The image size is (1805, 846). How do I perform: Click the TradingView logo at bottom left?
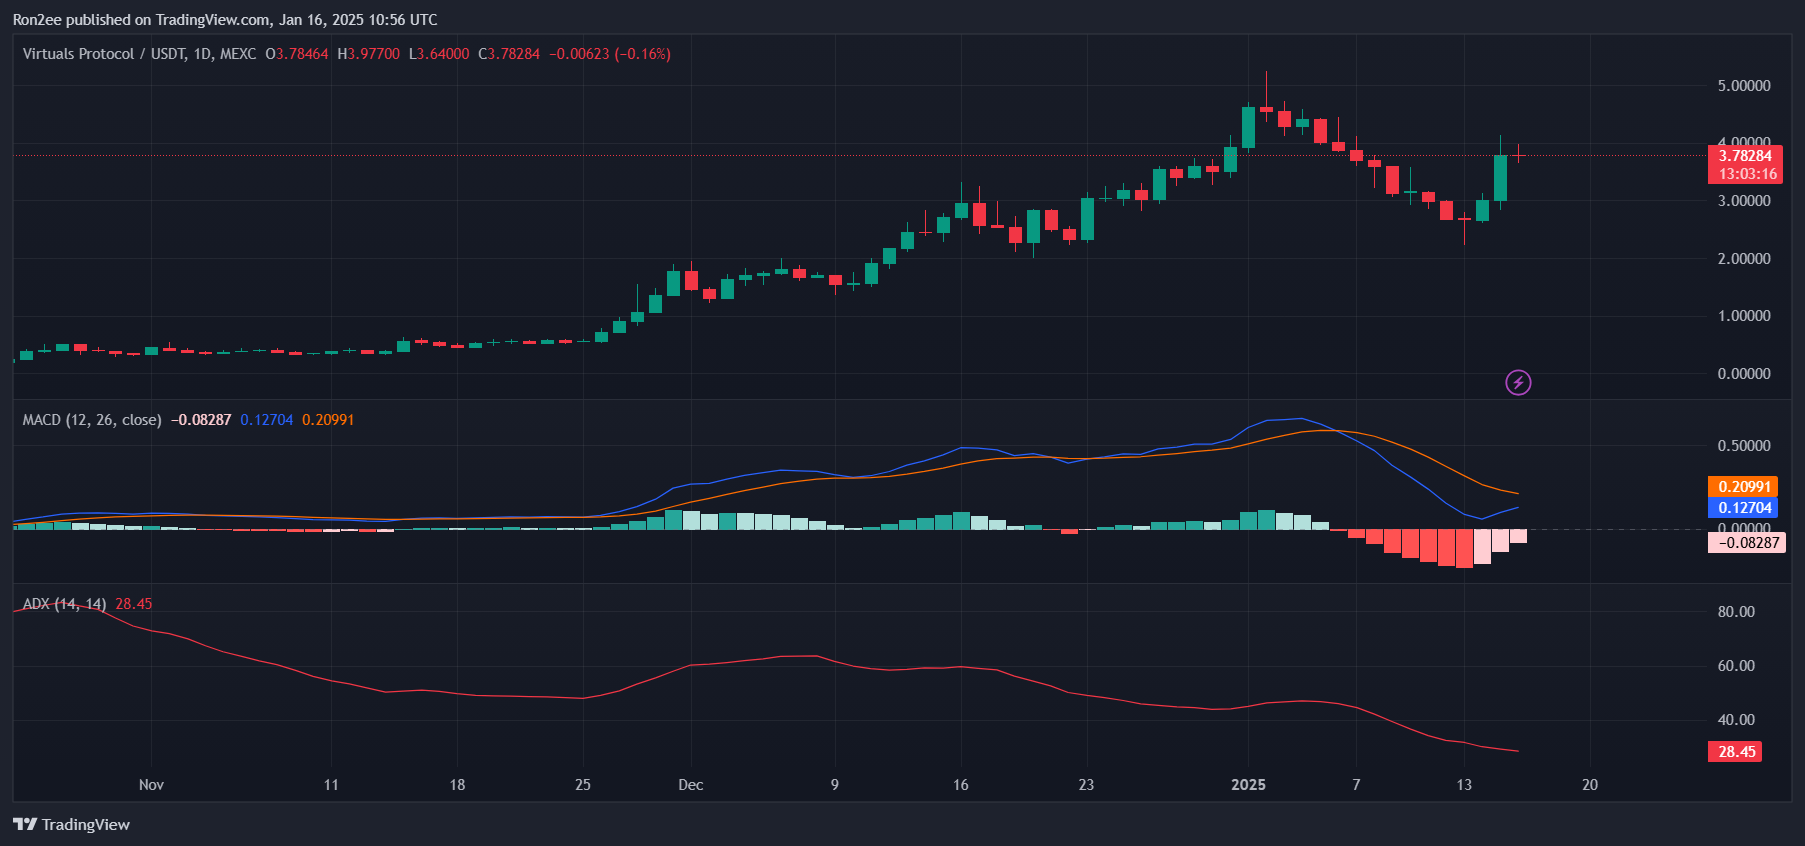(71, 824)
